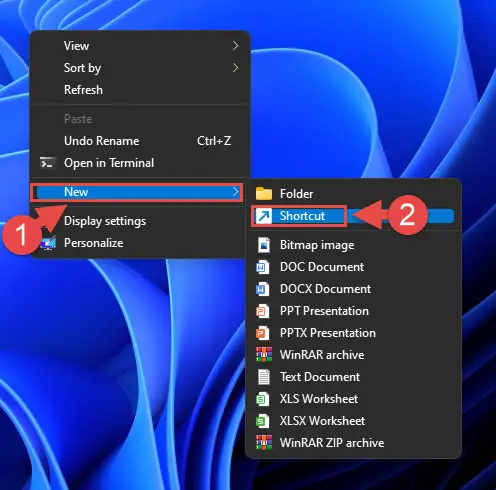
Task: Create a new DOC Document
Action: [353, 267]
